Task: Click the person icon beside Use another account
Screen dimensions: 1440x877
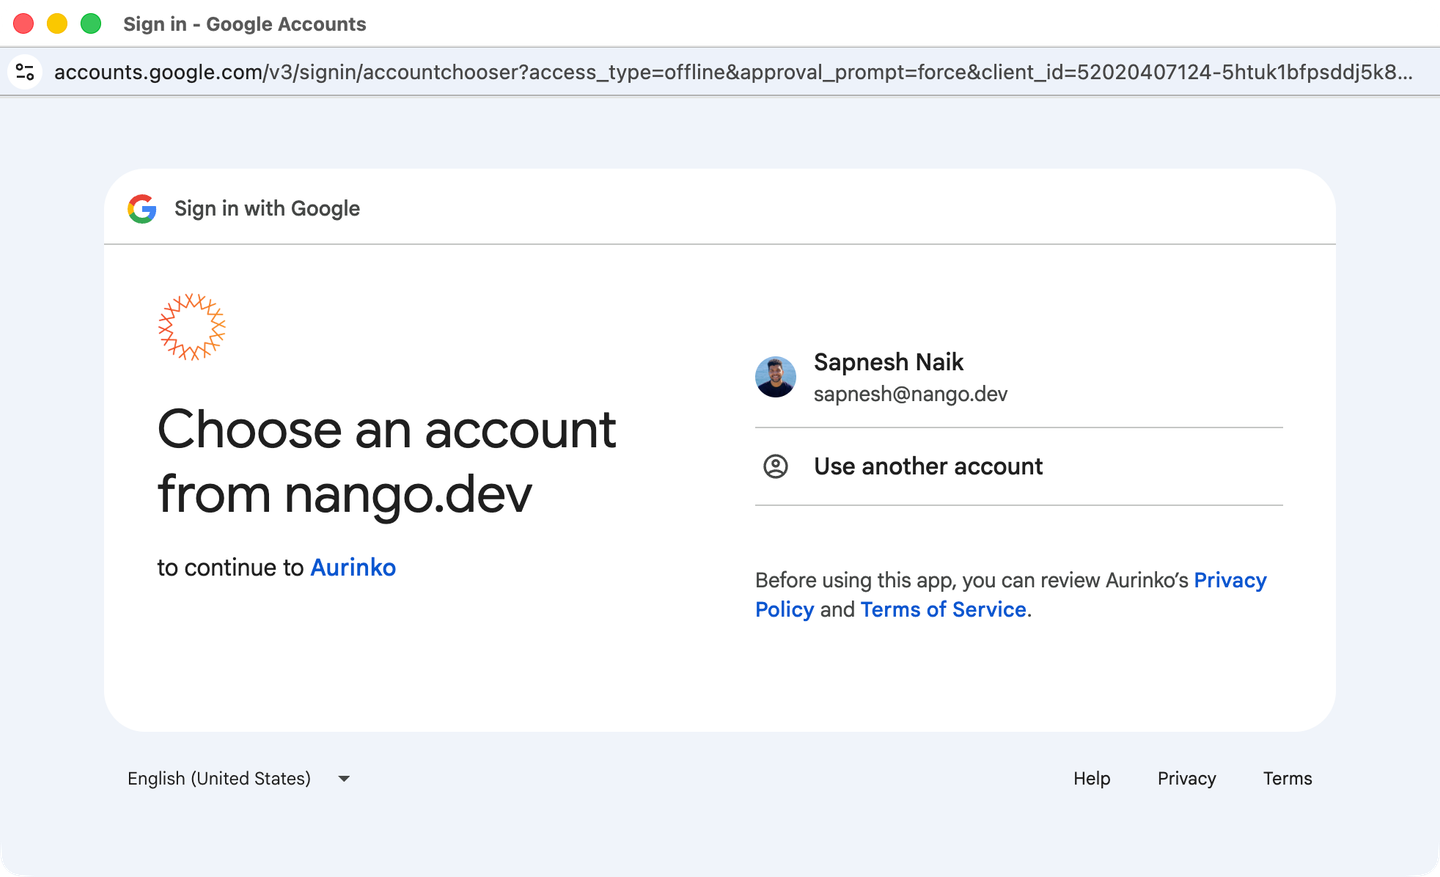Action: 775,466
